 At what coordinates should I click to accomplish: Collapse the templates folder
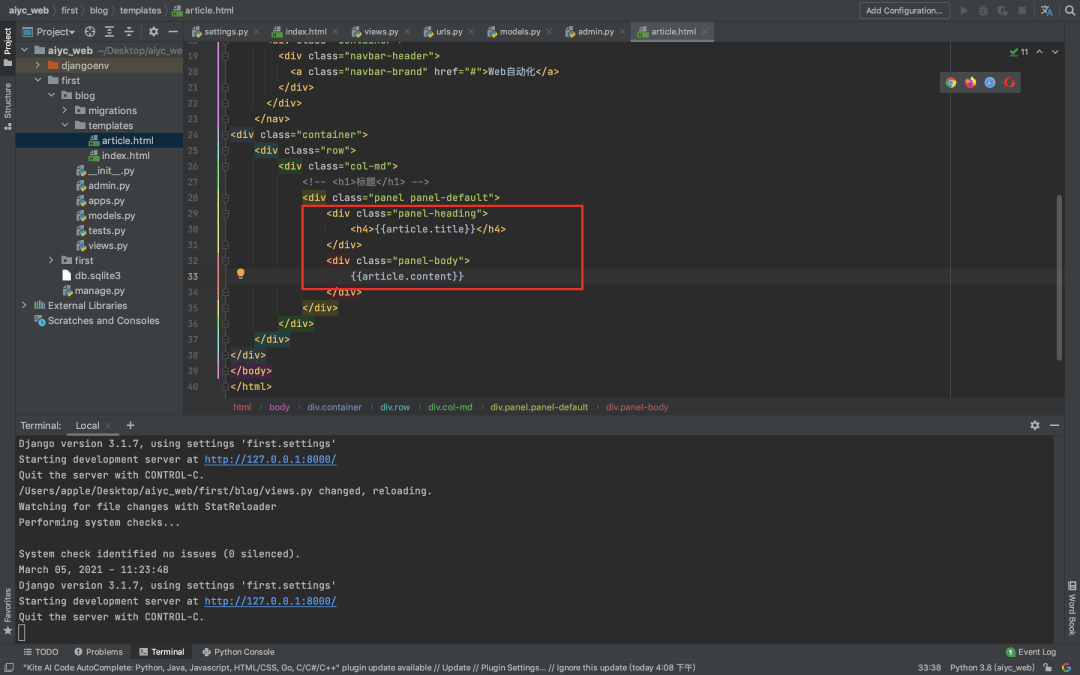tap(66, 126)
